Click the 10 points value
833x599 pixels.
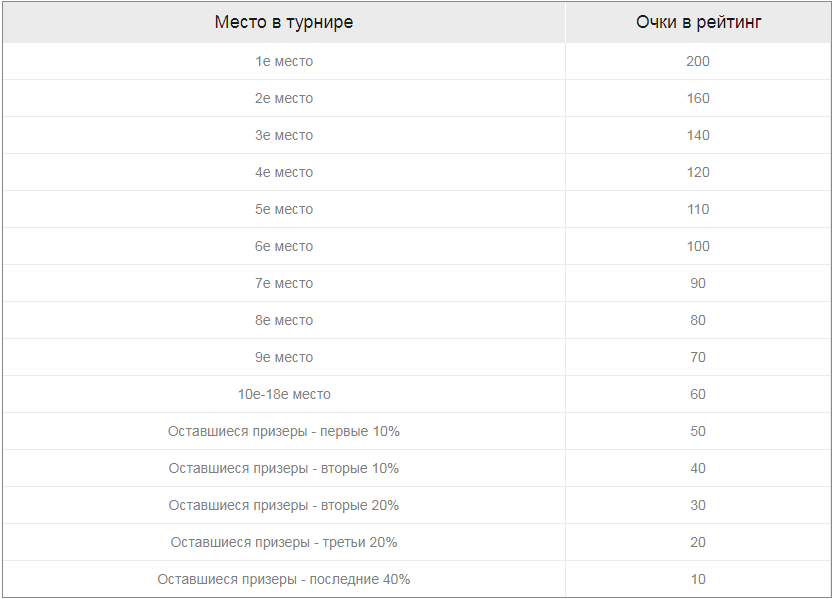click(x=698, y=579)
